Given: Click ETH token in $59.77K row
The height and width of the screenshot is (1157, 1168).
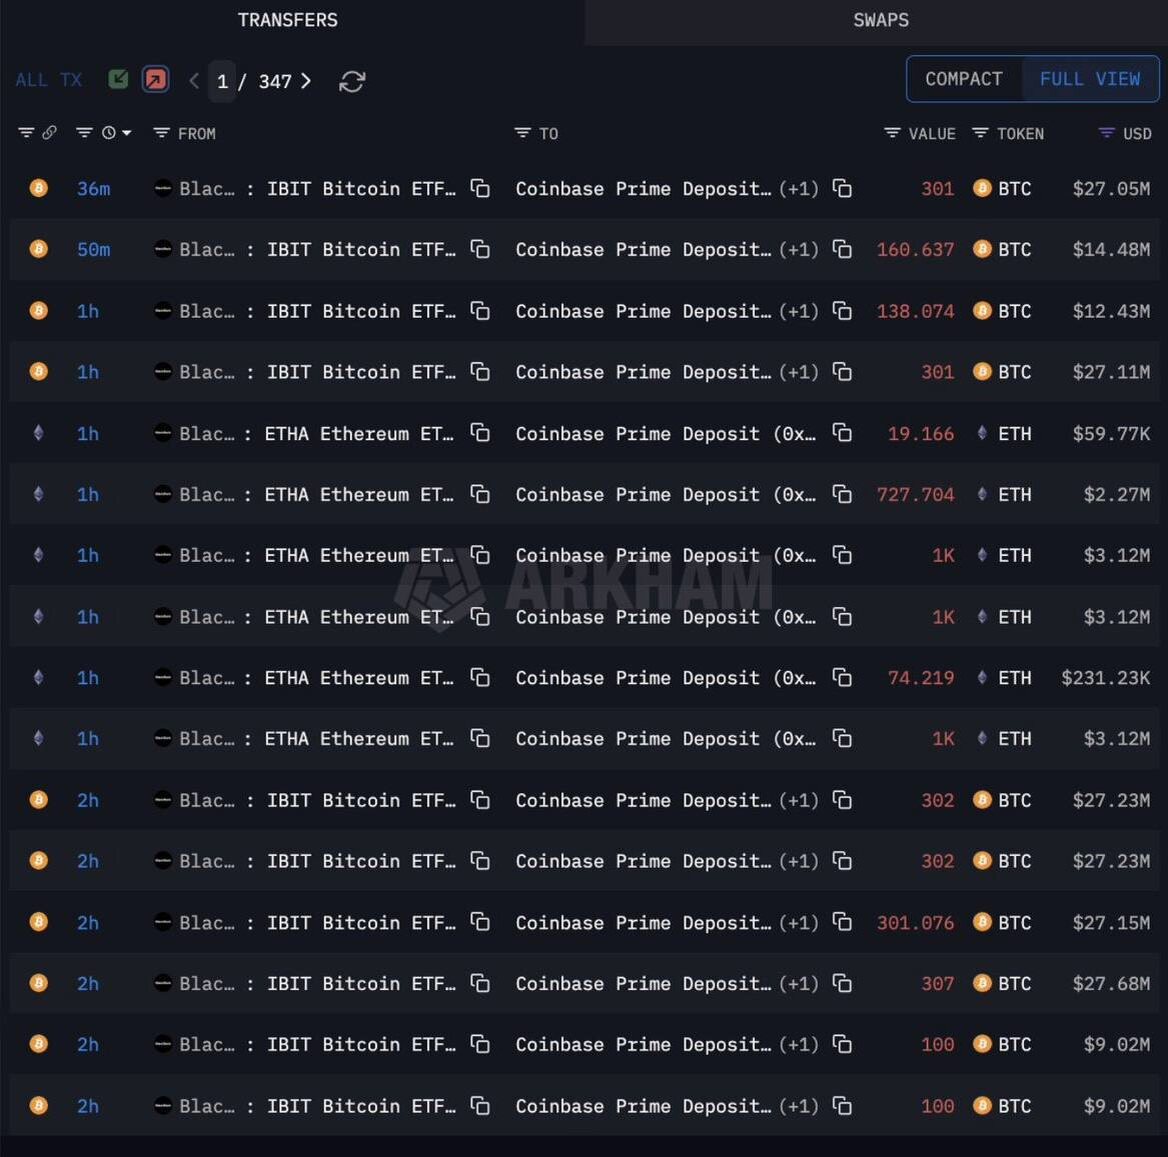Looking at the screenshot, I should tap(1004, 433).
